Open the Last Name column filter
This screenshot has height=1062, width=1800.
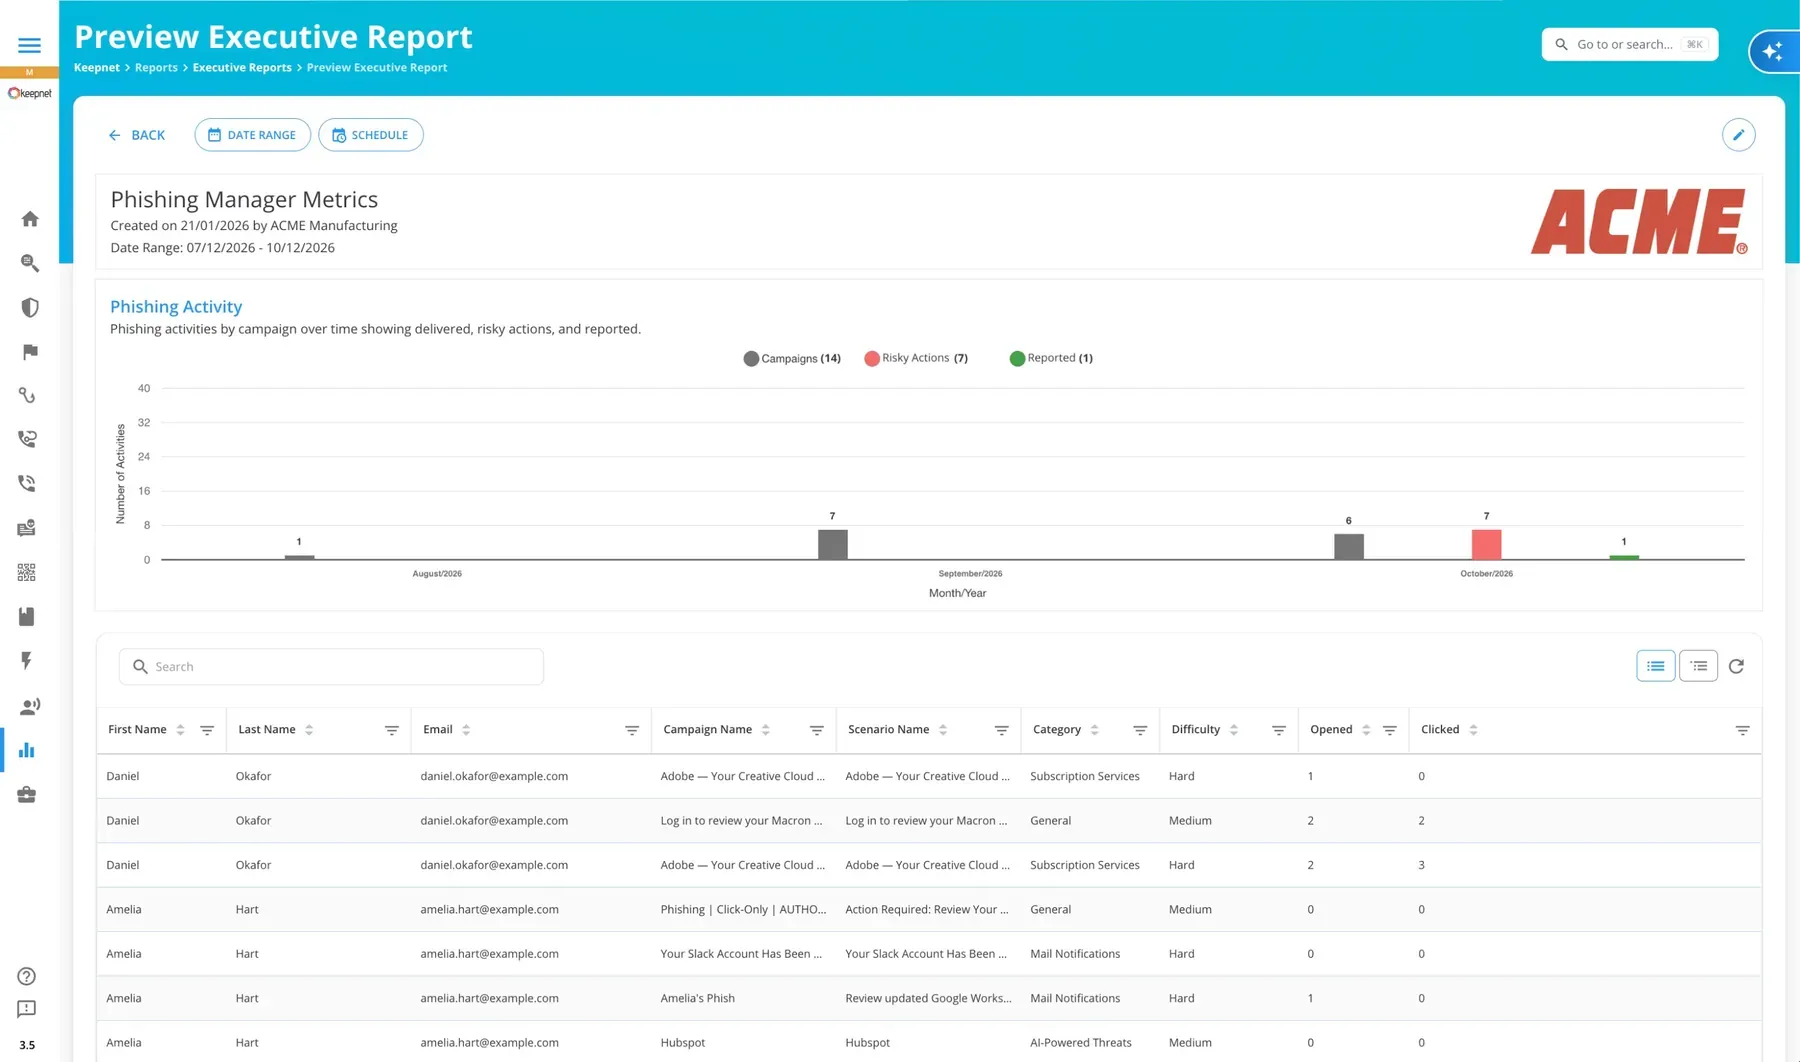(392, 730)
